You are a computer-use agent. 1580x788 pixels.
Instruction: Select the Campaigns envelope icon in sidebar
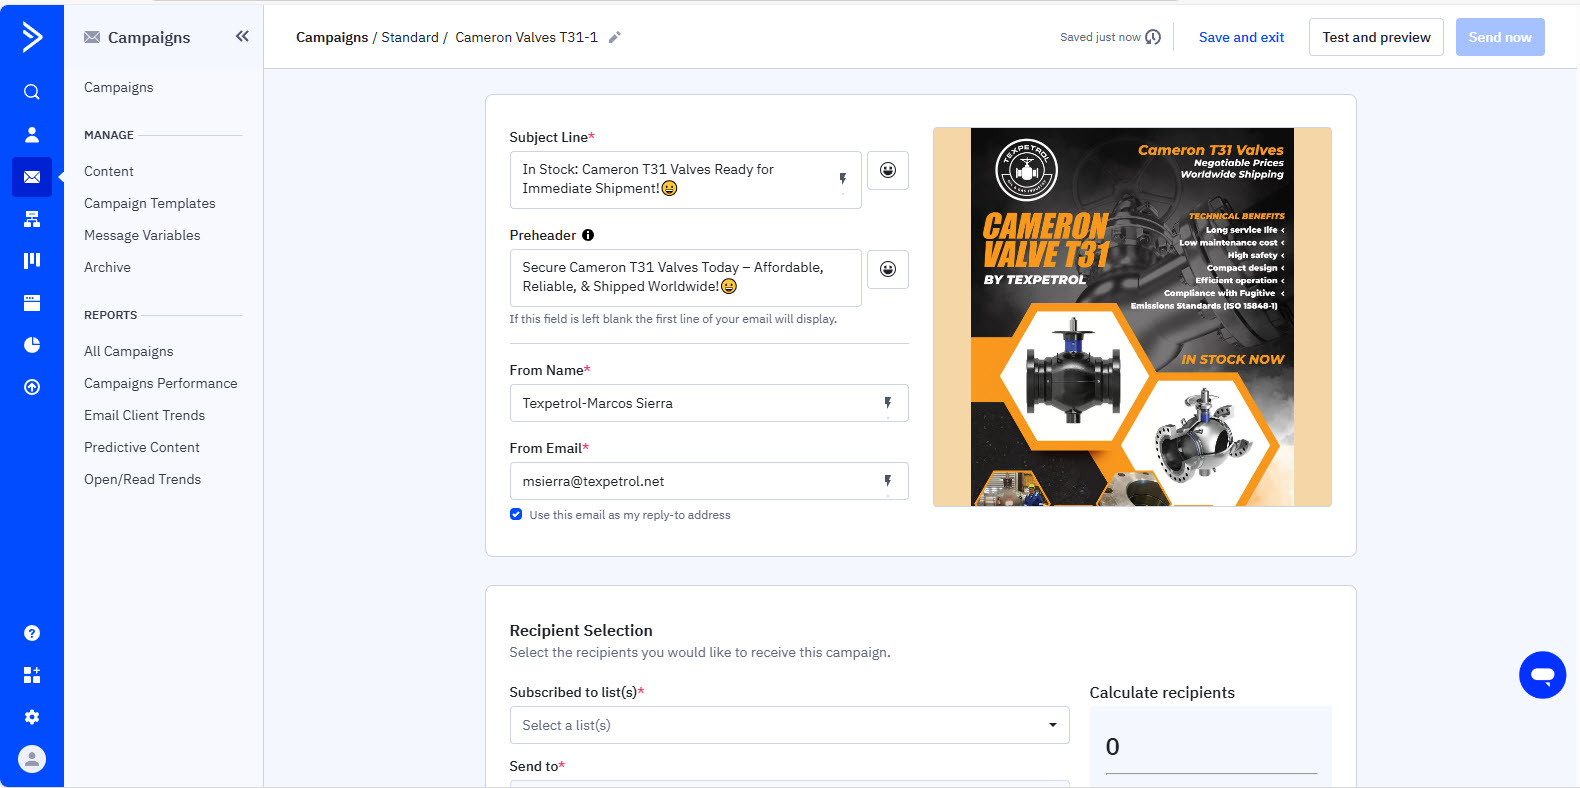(32, 177)
